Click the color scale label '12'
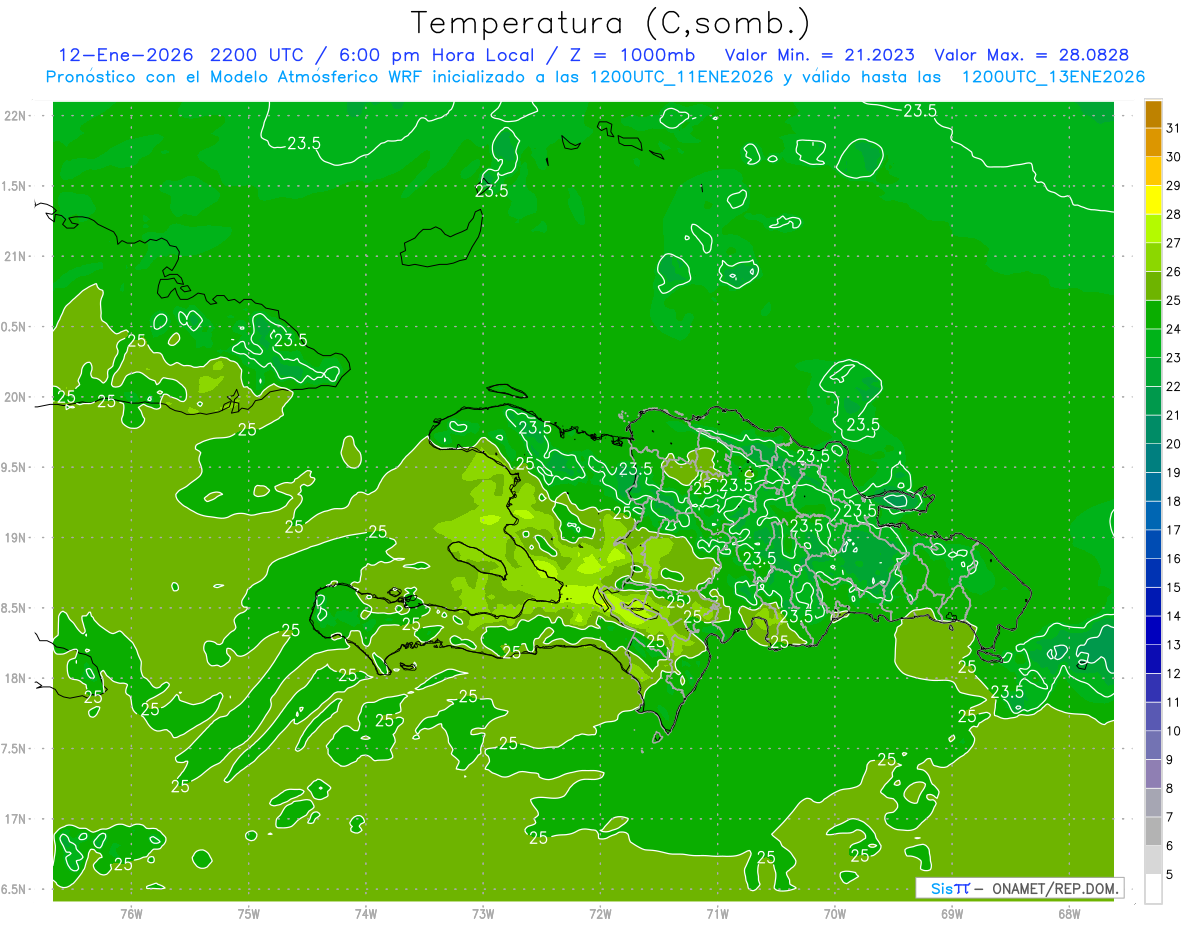Viewport: 1200px width, 927px height. click(x=1173, y=674)
